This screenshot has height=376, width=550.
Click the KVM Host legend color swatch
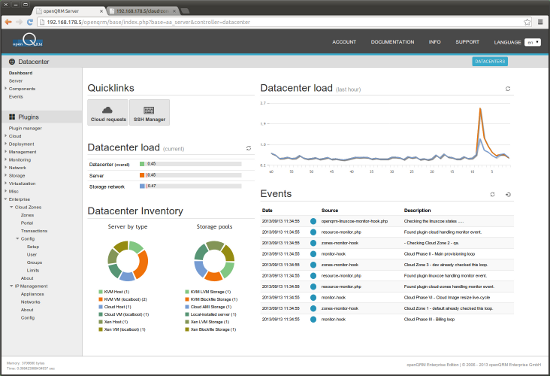tap(101, 291)
